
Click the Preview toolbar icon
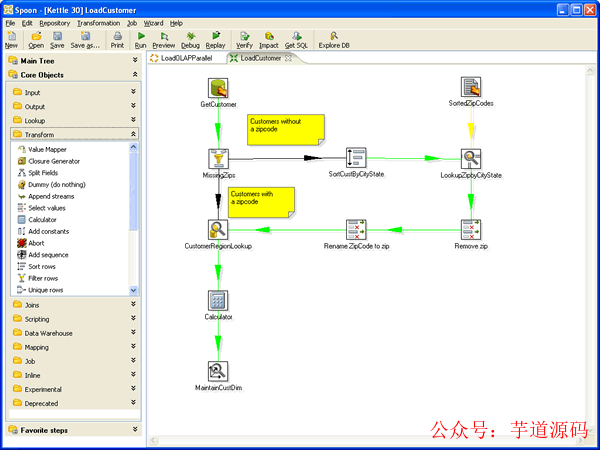click(x=164, y=36)
